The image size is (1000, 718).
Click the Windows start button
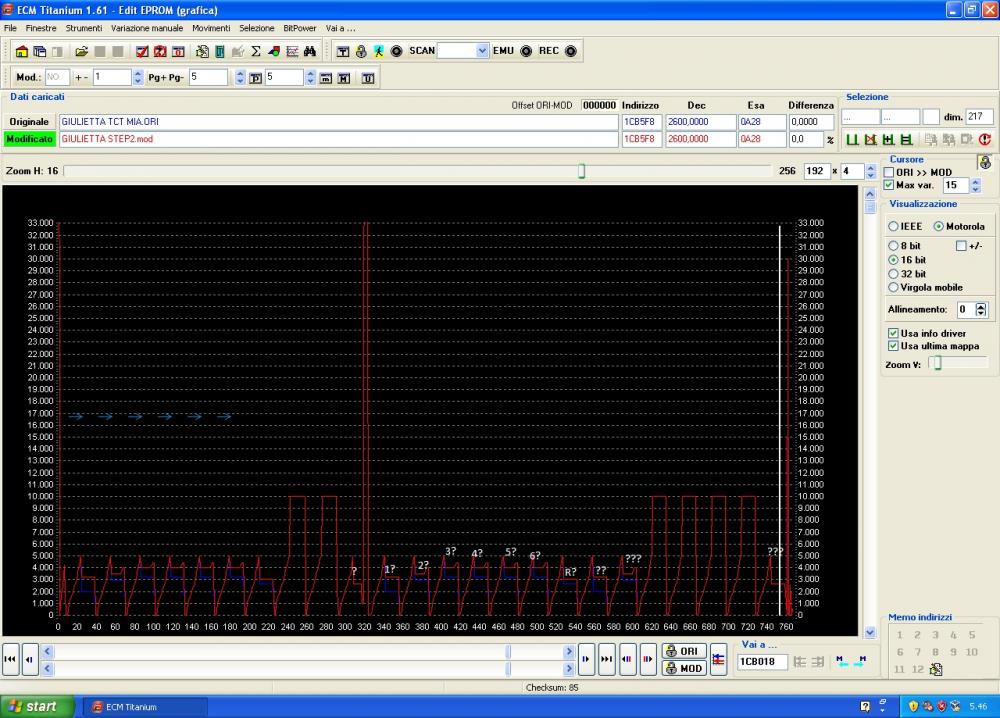[x=36, y=707]
